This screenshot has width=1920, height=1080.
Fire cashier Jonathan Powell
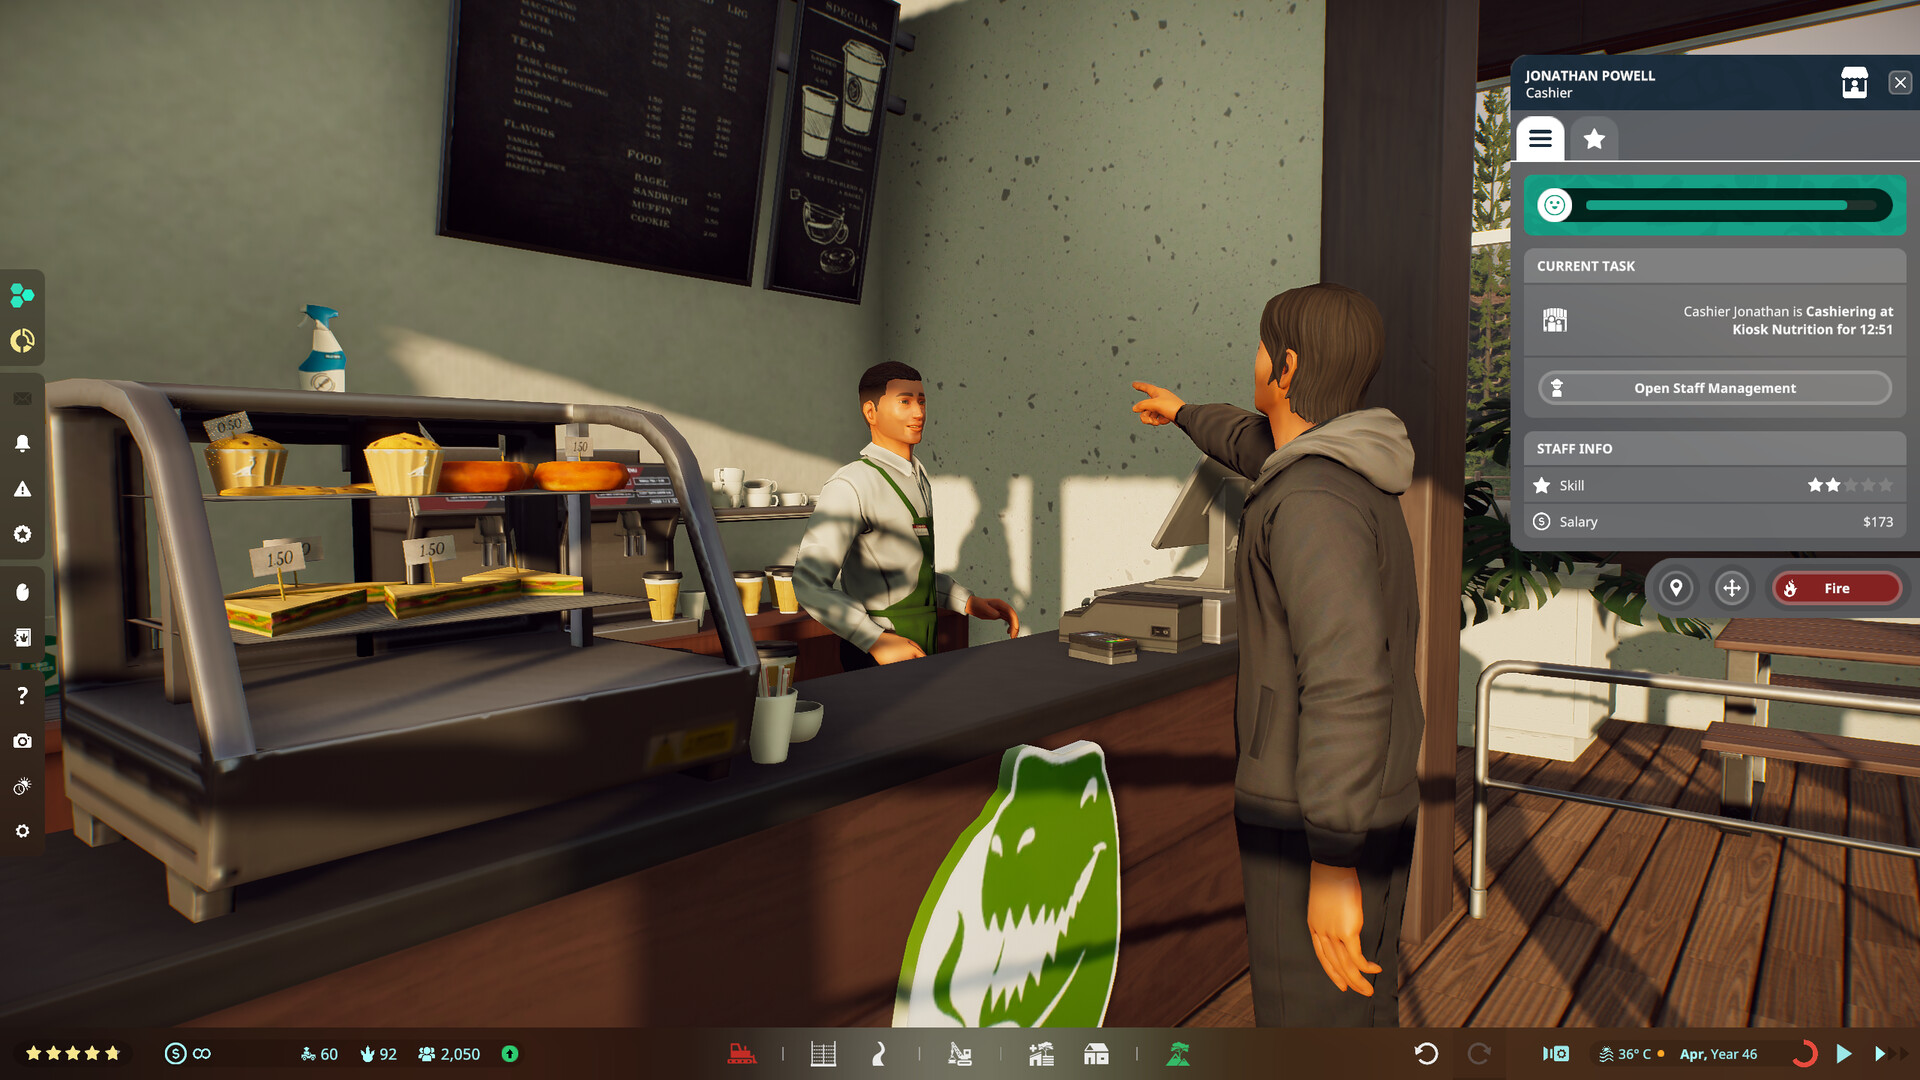click(1837, 588)
